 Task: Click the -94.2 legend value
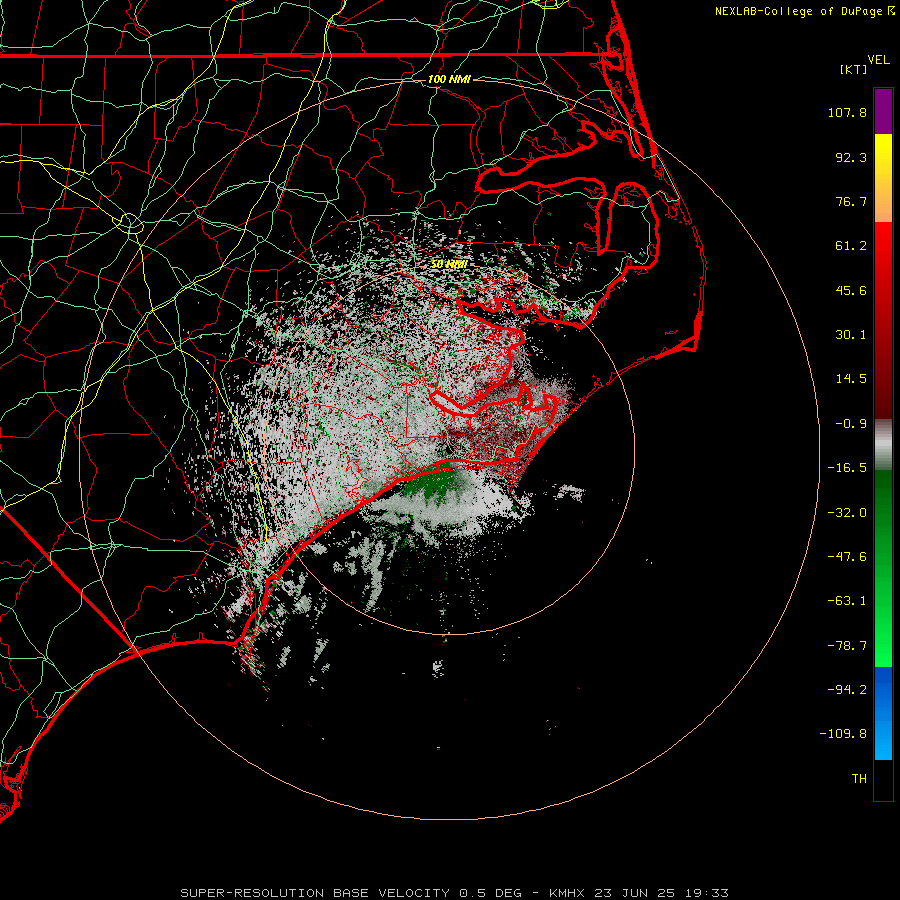click(x=847, y=689)
